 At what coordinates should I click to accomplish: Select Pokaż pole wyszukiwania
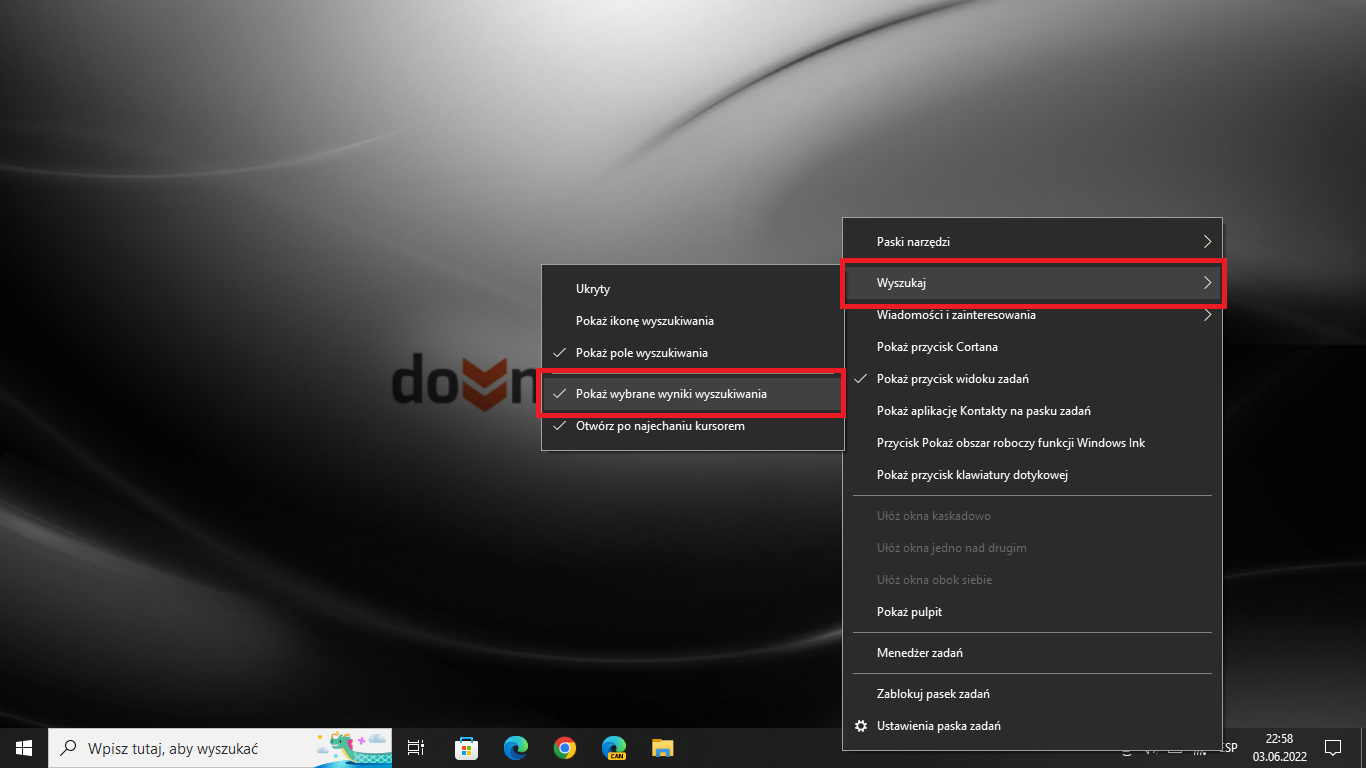(x=692, y=353)
